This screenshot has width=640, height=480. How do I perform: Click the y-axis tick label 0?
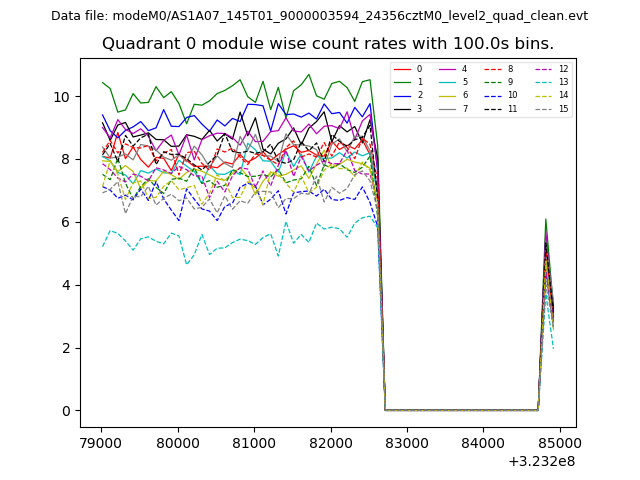(66, 411)
